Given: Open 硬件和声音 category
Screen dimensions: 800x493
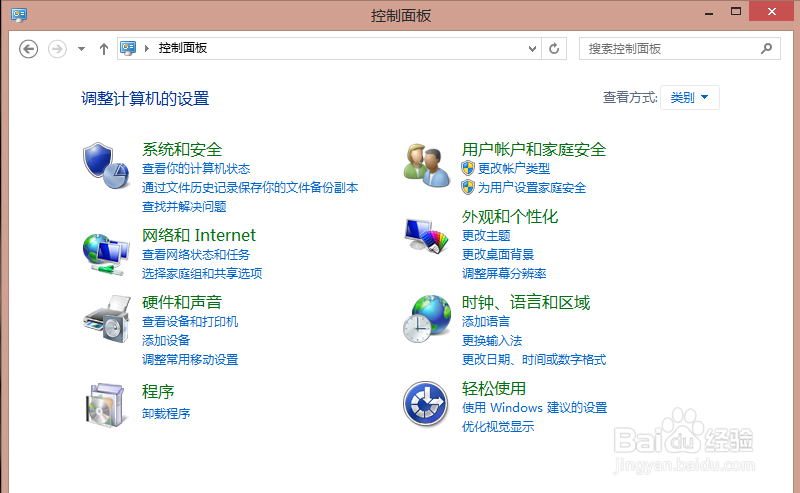Looking at the screenshot, I should pyautogui.click(x=182, y=302).
